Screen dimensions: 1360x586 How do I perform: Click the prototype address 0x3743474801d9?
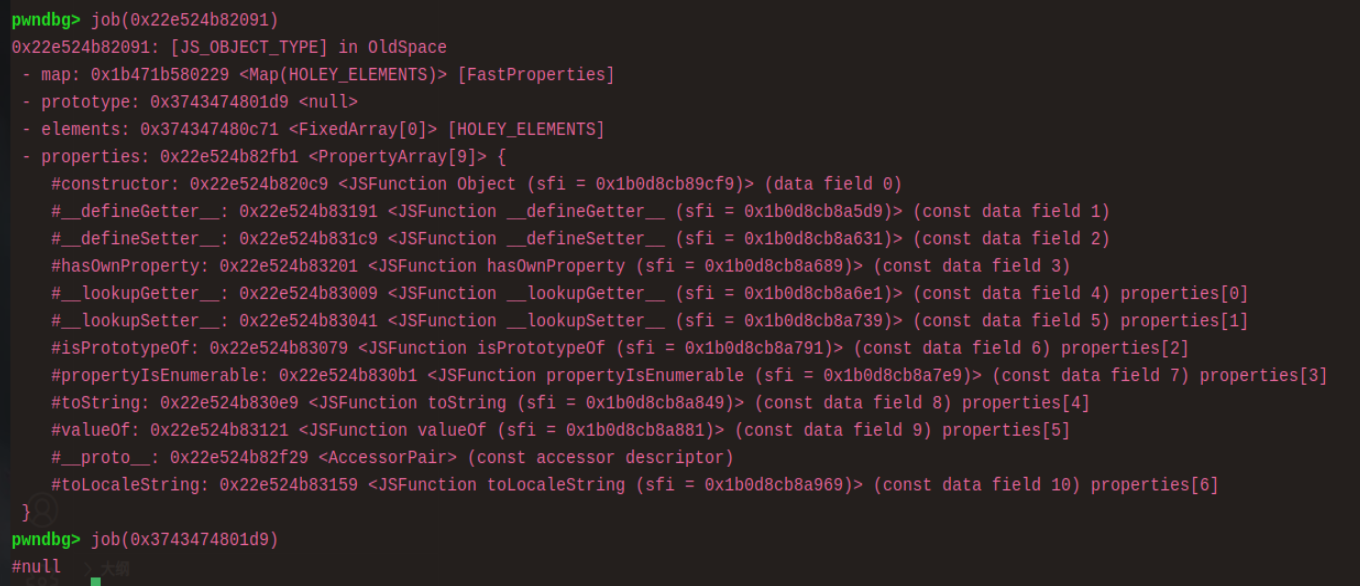(x=219, y=102)
